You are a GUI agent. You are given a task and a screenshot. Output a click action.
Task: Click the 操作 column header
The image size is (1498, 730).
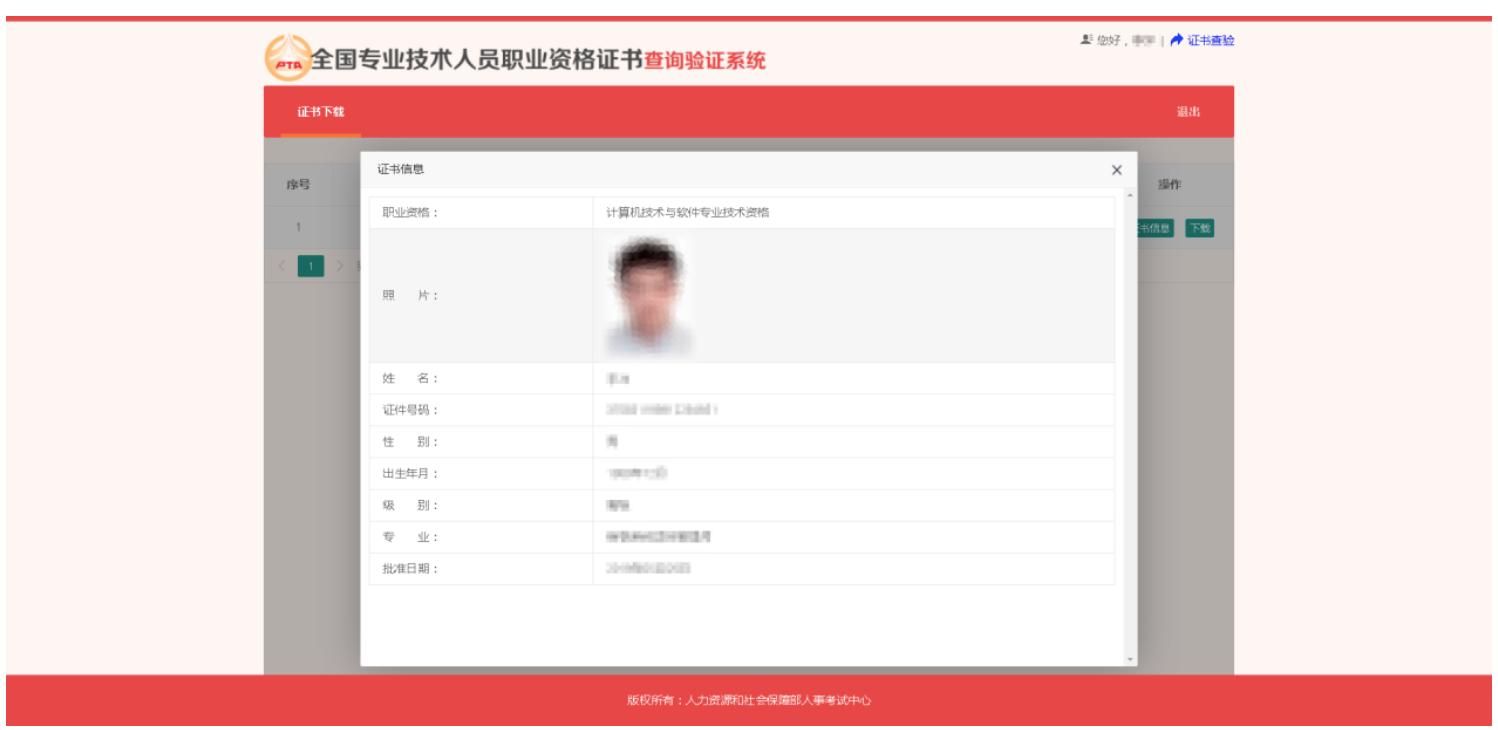pos(1169,185)
